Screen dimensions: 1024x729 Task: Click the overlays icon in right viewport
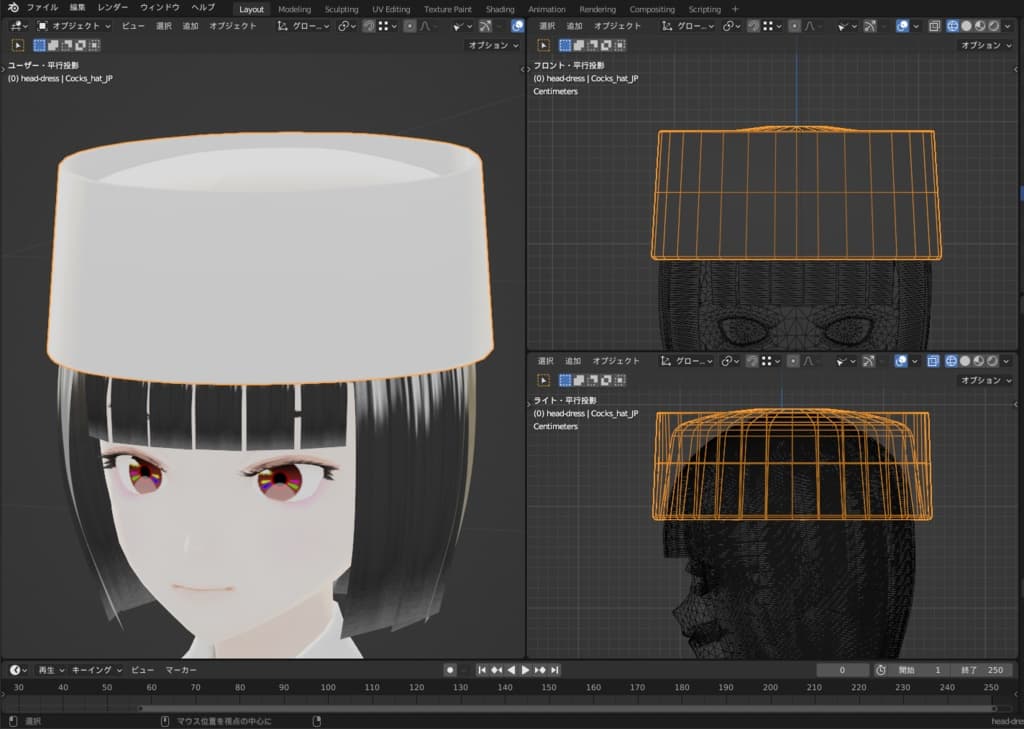(x=902, y=361)
